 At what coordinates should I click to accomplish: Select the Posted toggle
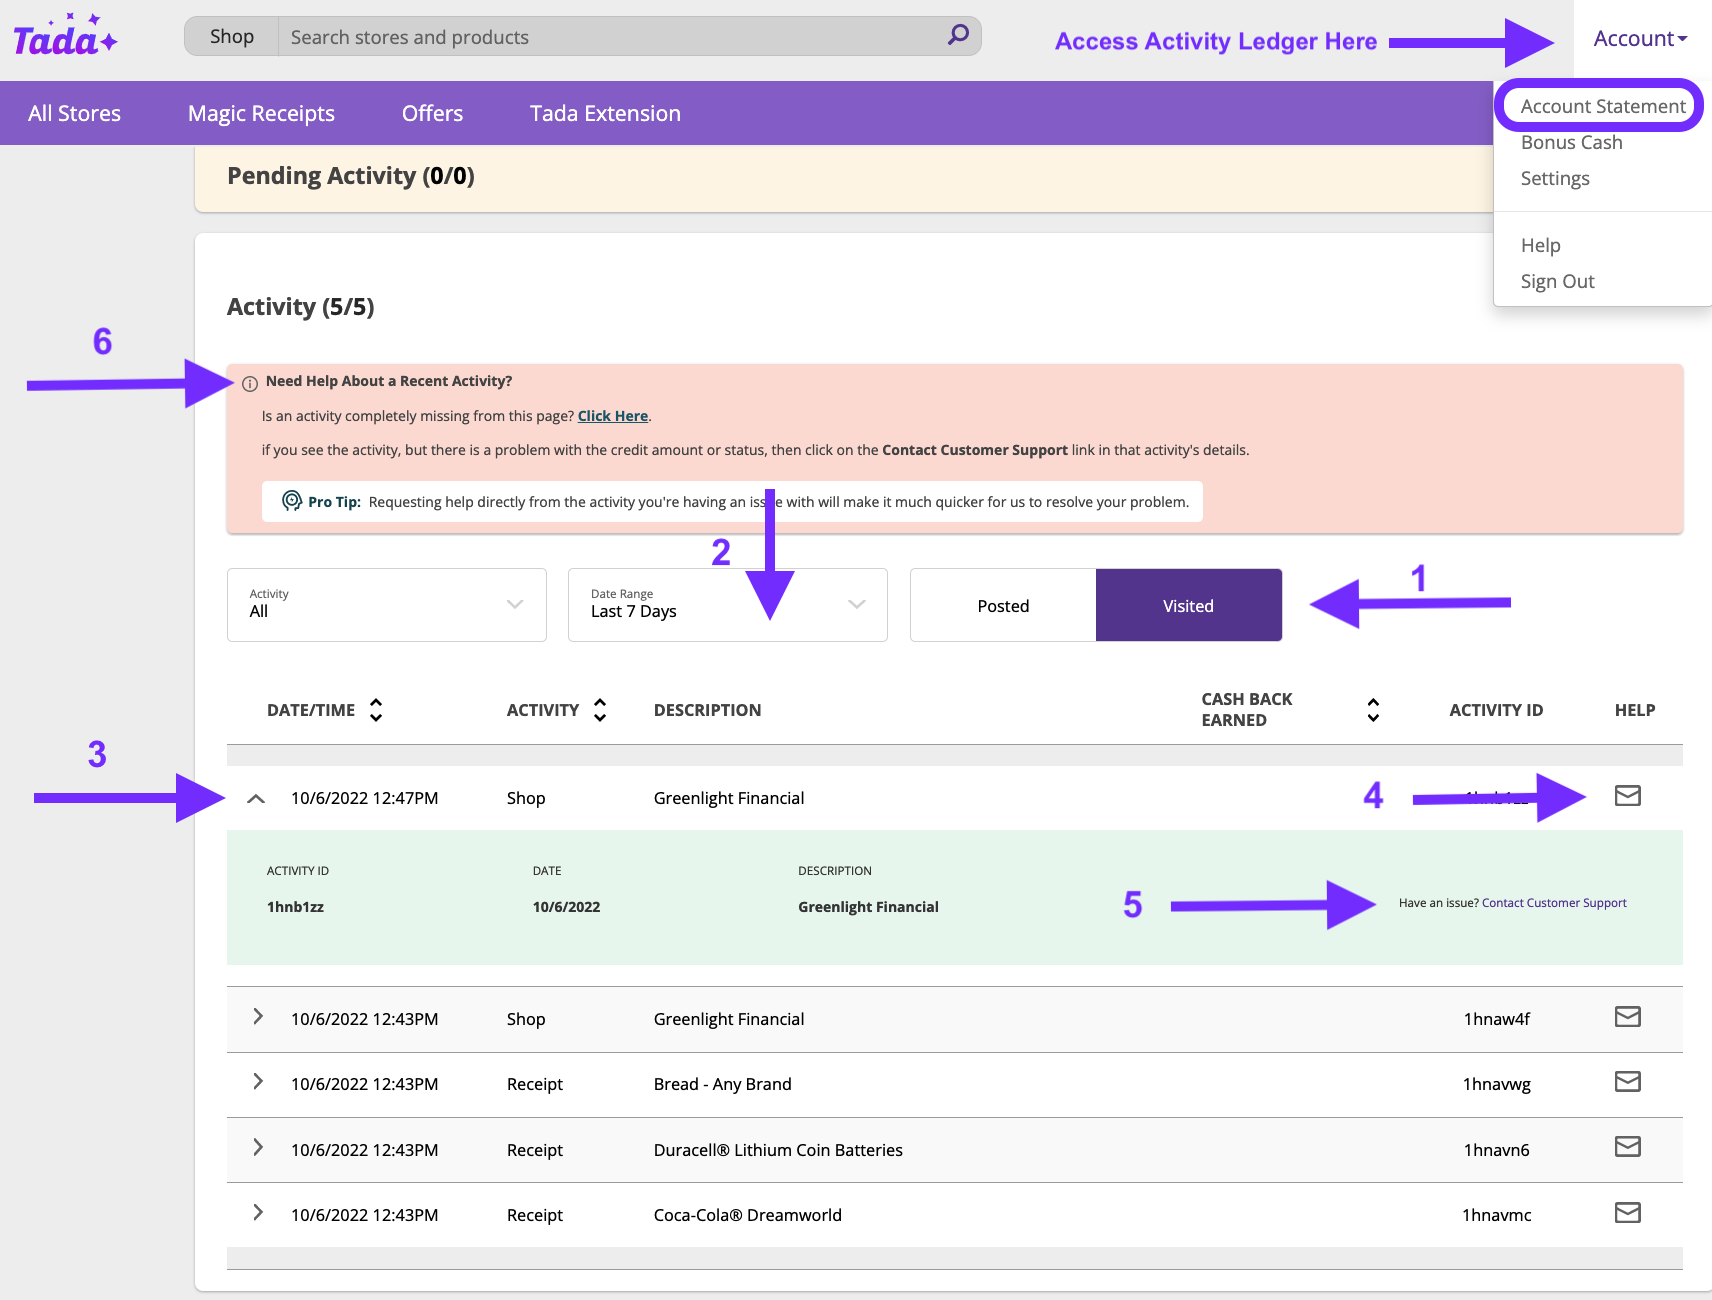point(1003,605)
